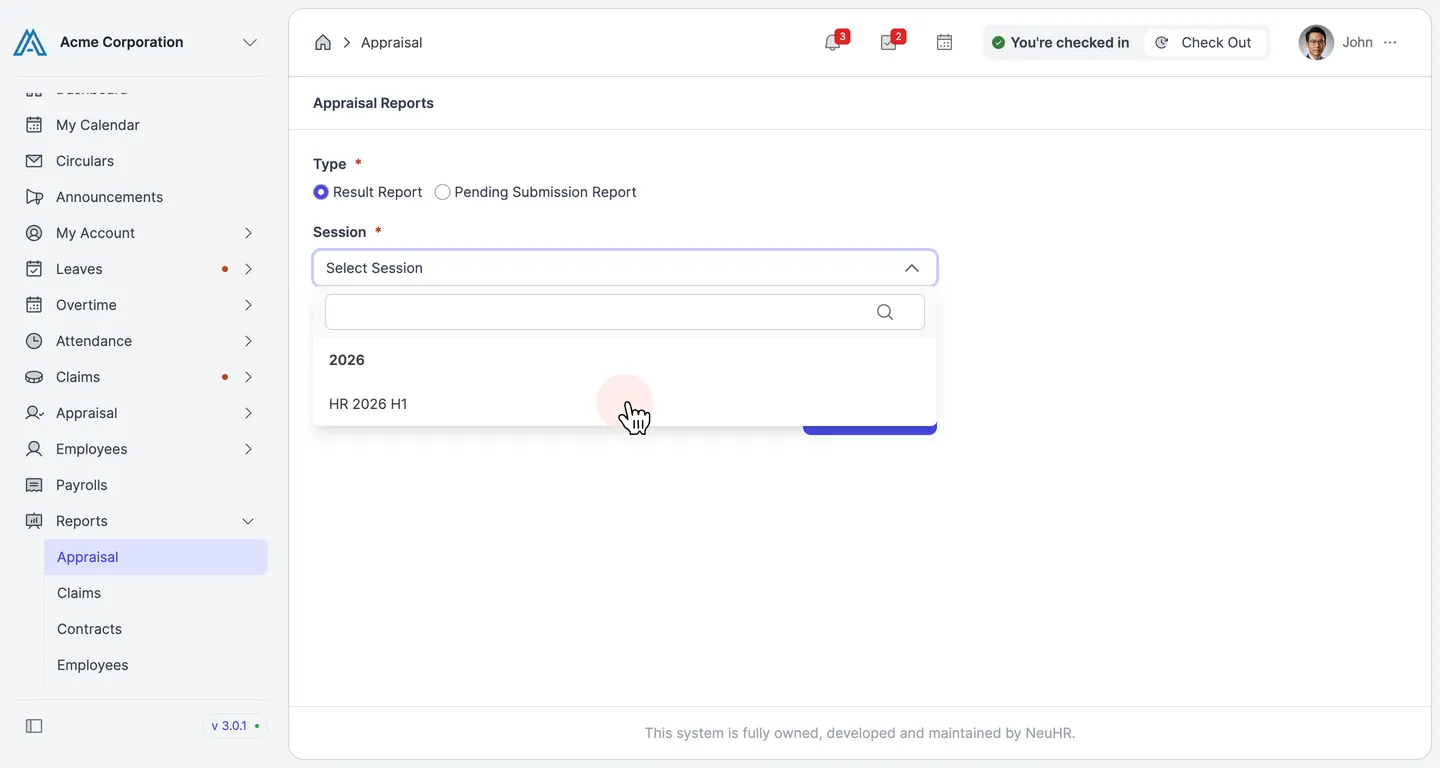This screenshot has height=768, width=1440.
Task: Open Contracts under Reports
Action: (156, 629)
